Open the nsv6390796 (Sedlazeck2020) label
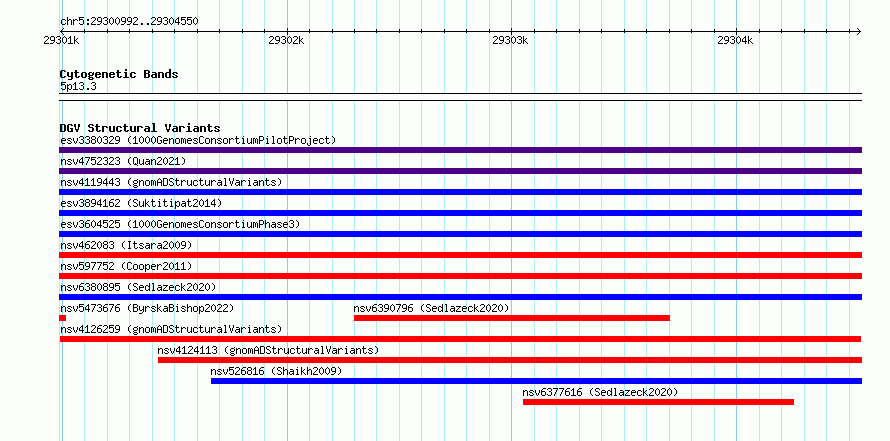Screen dimensions: 890x441 click(x=431, y=308)
